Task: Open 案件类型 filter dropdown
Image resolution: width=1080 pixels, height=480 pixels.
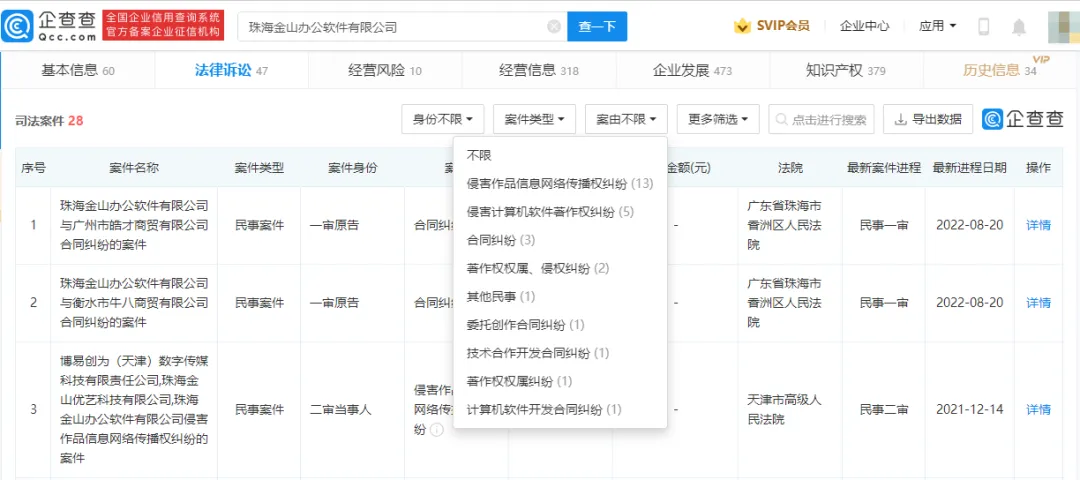Action: [x=534, y=119]
